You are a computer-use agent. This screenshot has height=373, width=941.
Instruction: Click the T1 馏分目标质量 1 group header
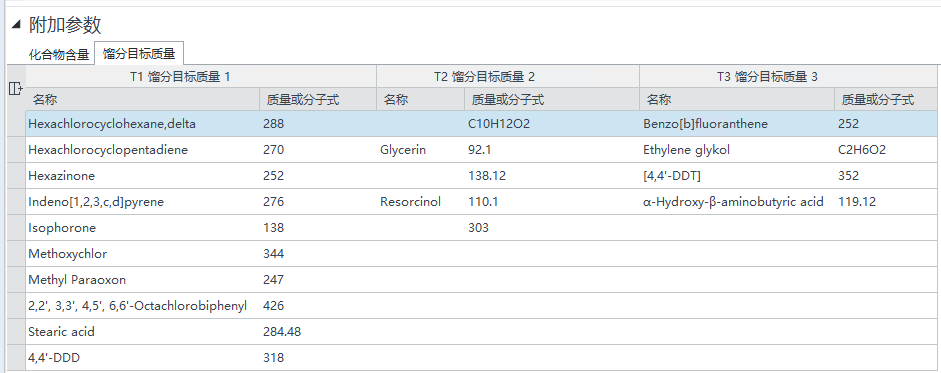(201, 77)
